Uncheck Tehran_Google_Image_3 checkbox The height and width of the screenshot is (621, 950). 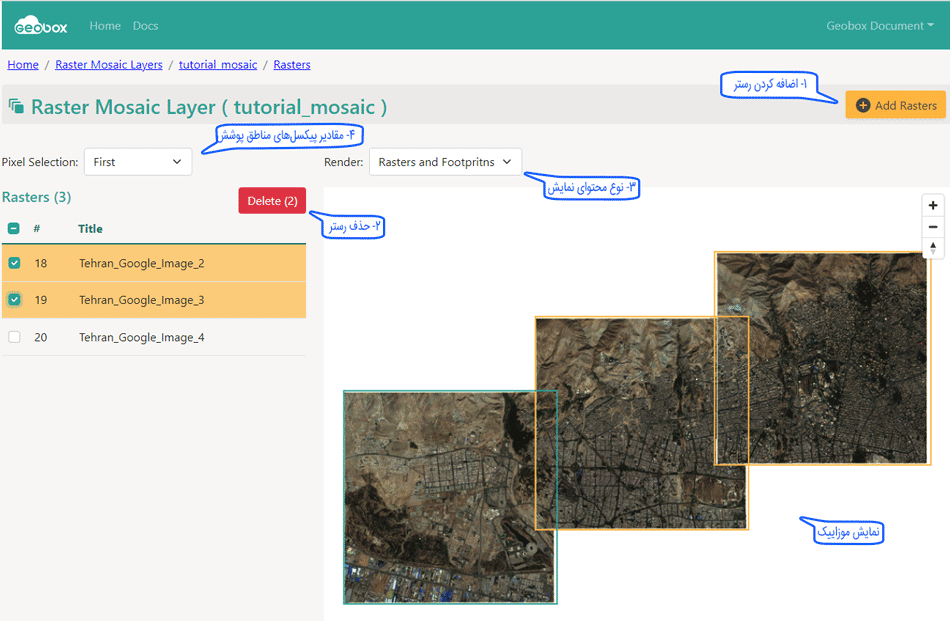point(14,299)
